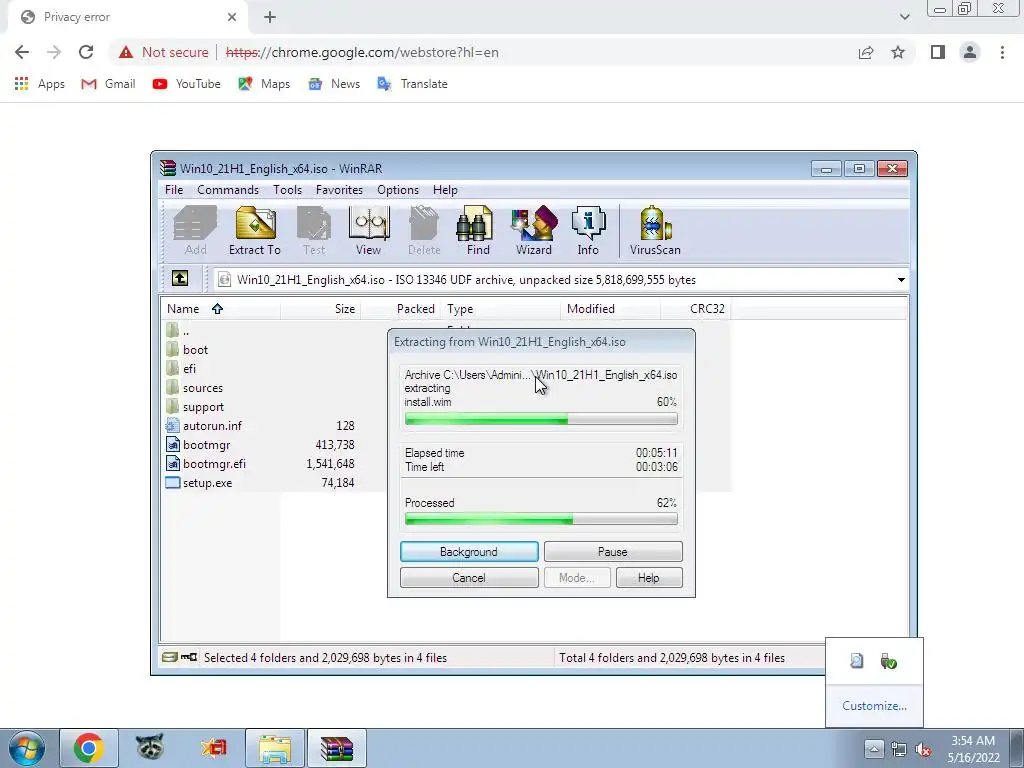Screen dimensions: 1024x768
Task: Click Help button in extraction dialog
Action: tap(648, 578)
